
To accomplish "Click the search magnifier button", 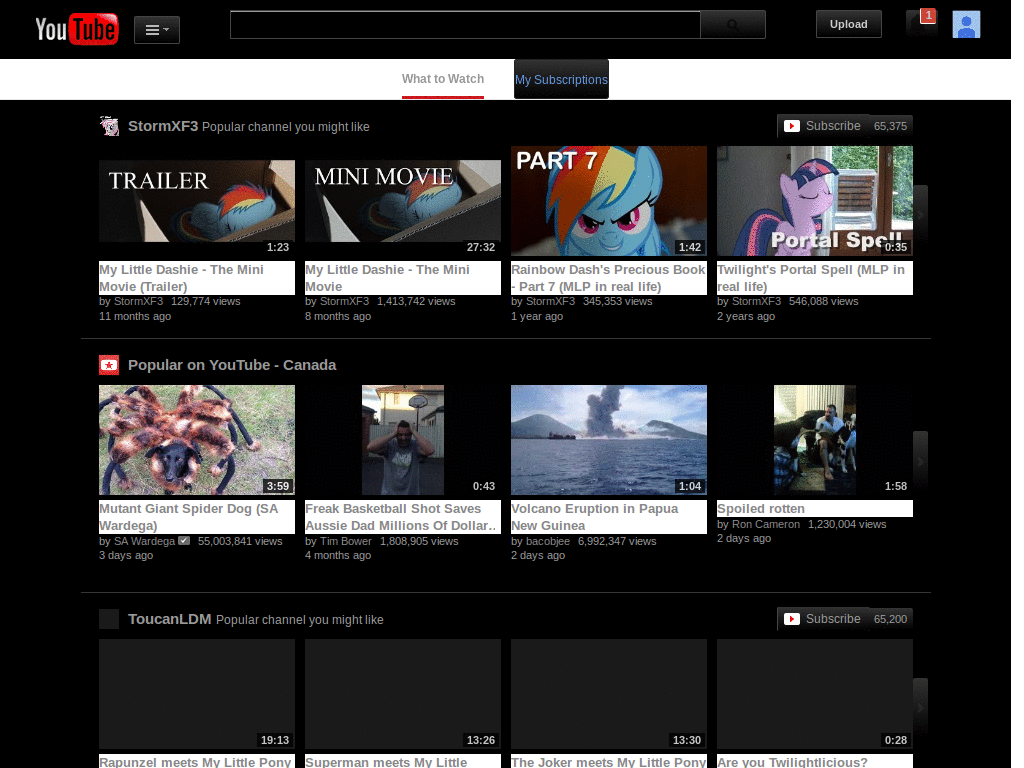I will (x=733, y=25).
